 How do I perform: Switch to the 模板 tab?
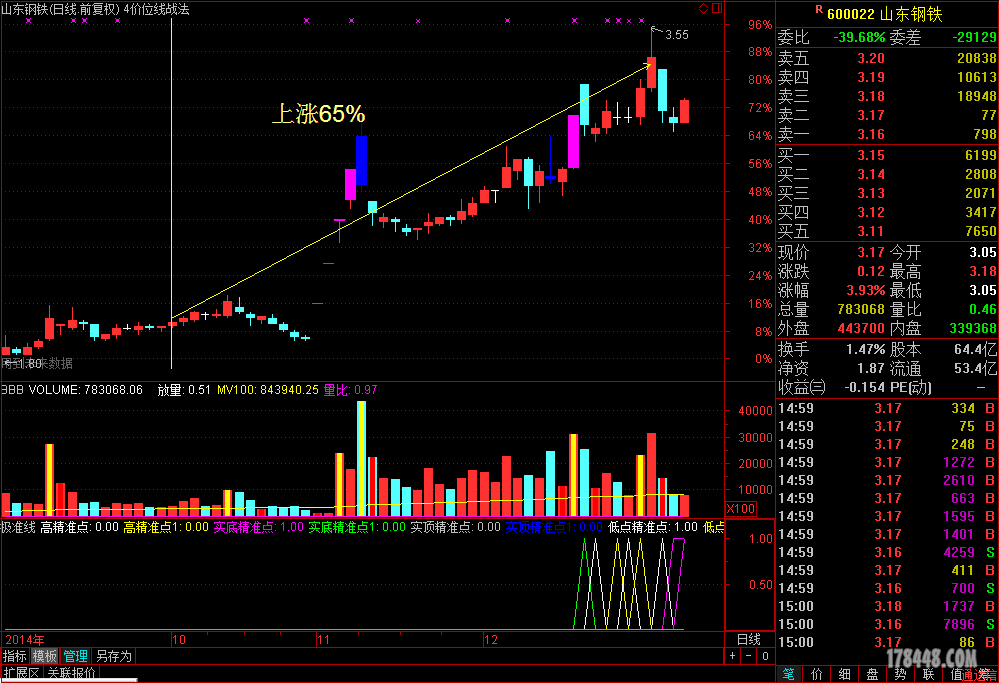point(45,656)
